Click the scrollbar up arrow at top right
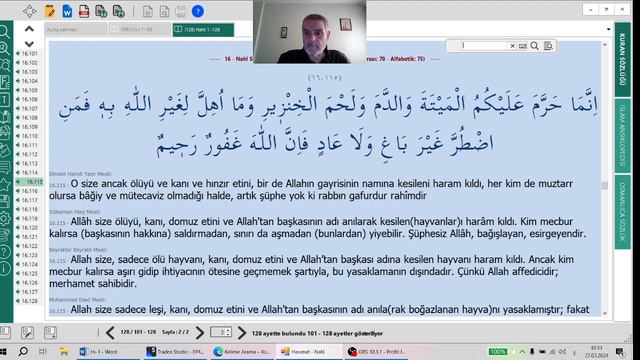 (605, 44)
